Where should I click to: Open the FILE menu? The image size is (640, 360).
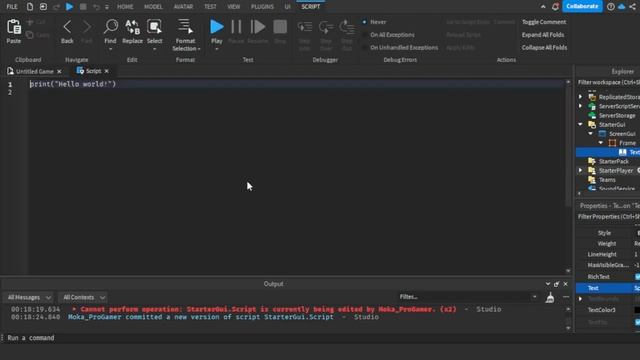tap(12, 7)
